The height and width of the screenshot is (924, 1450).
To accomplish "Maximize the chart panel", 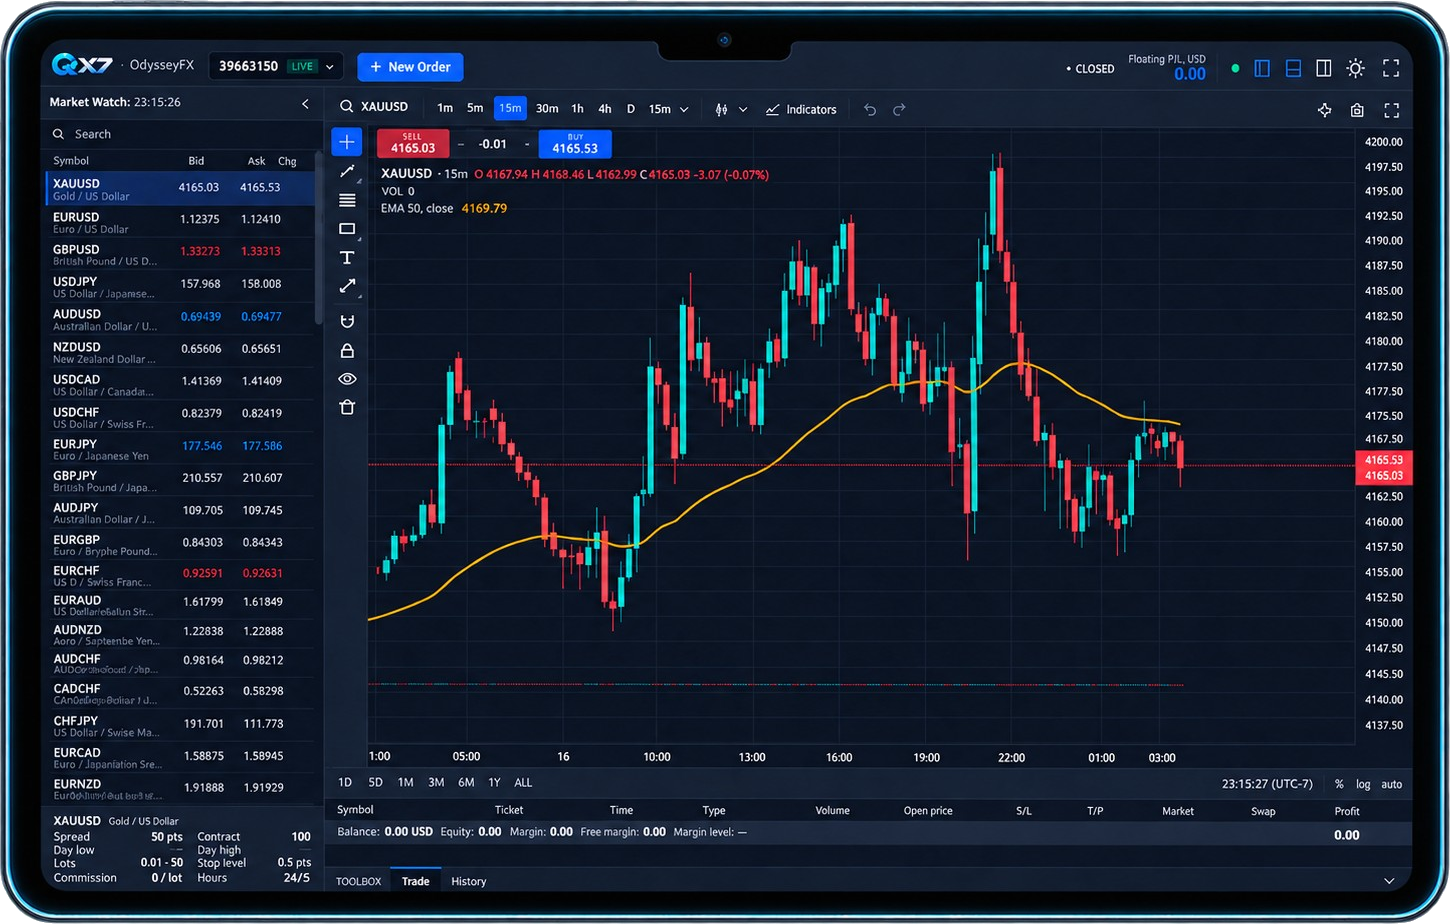I will [x=1391, y=110].
